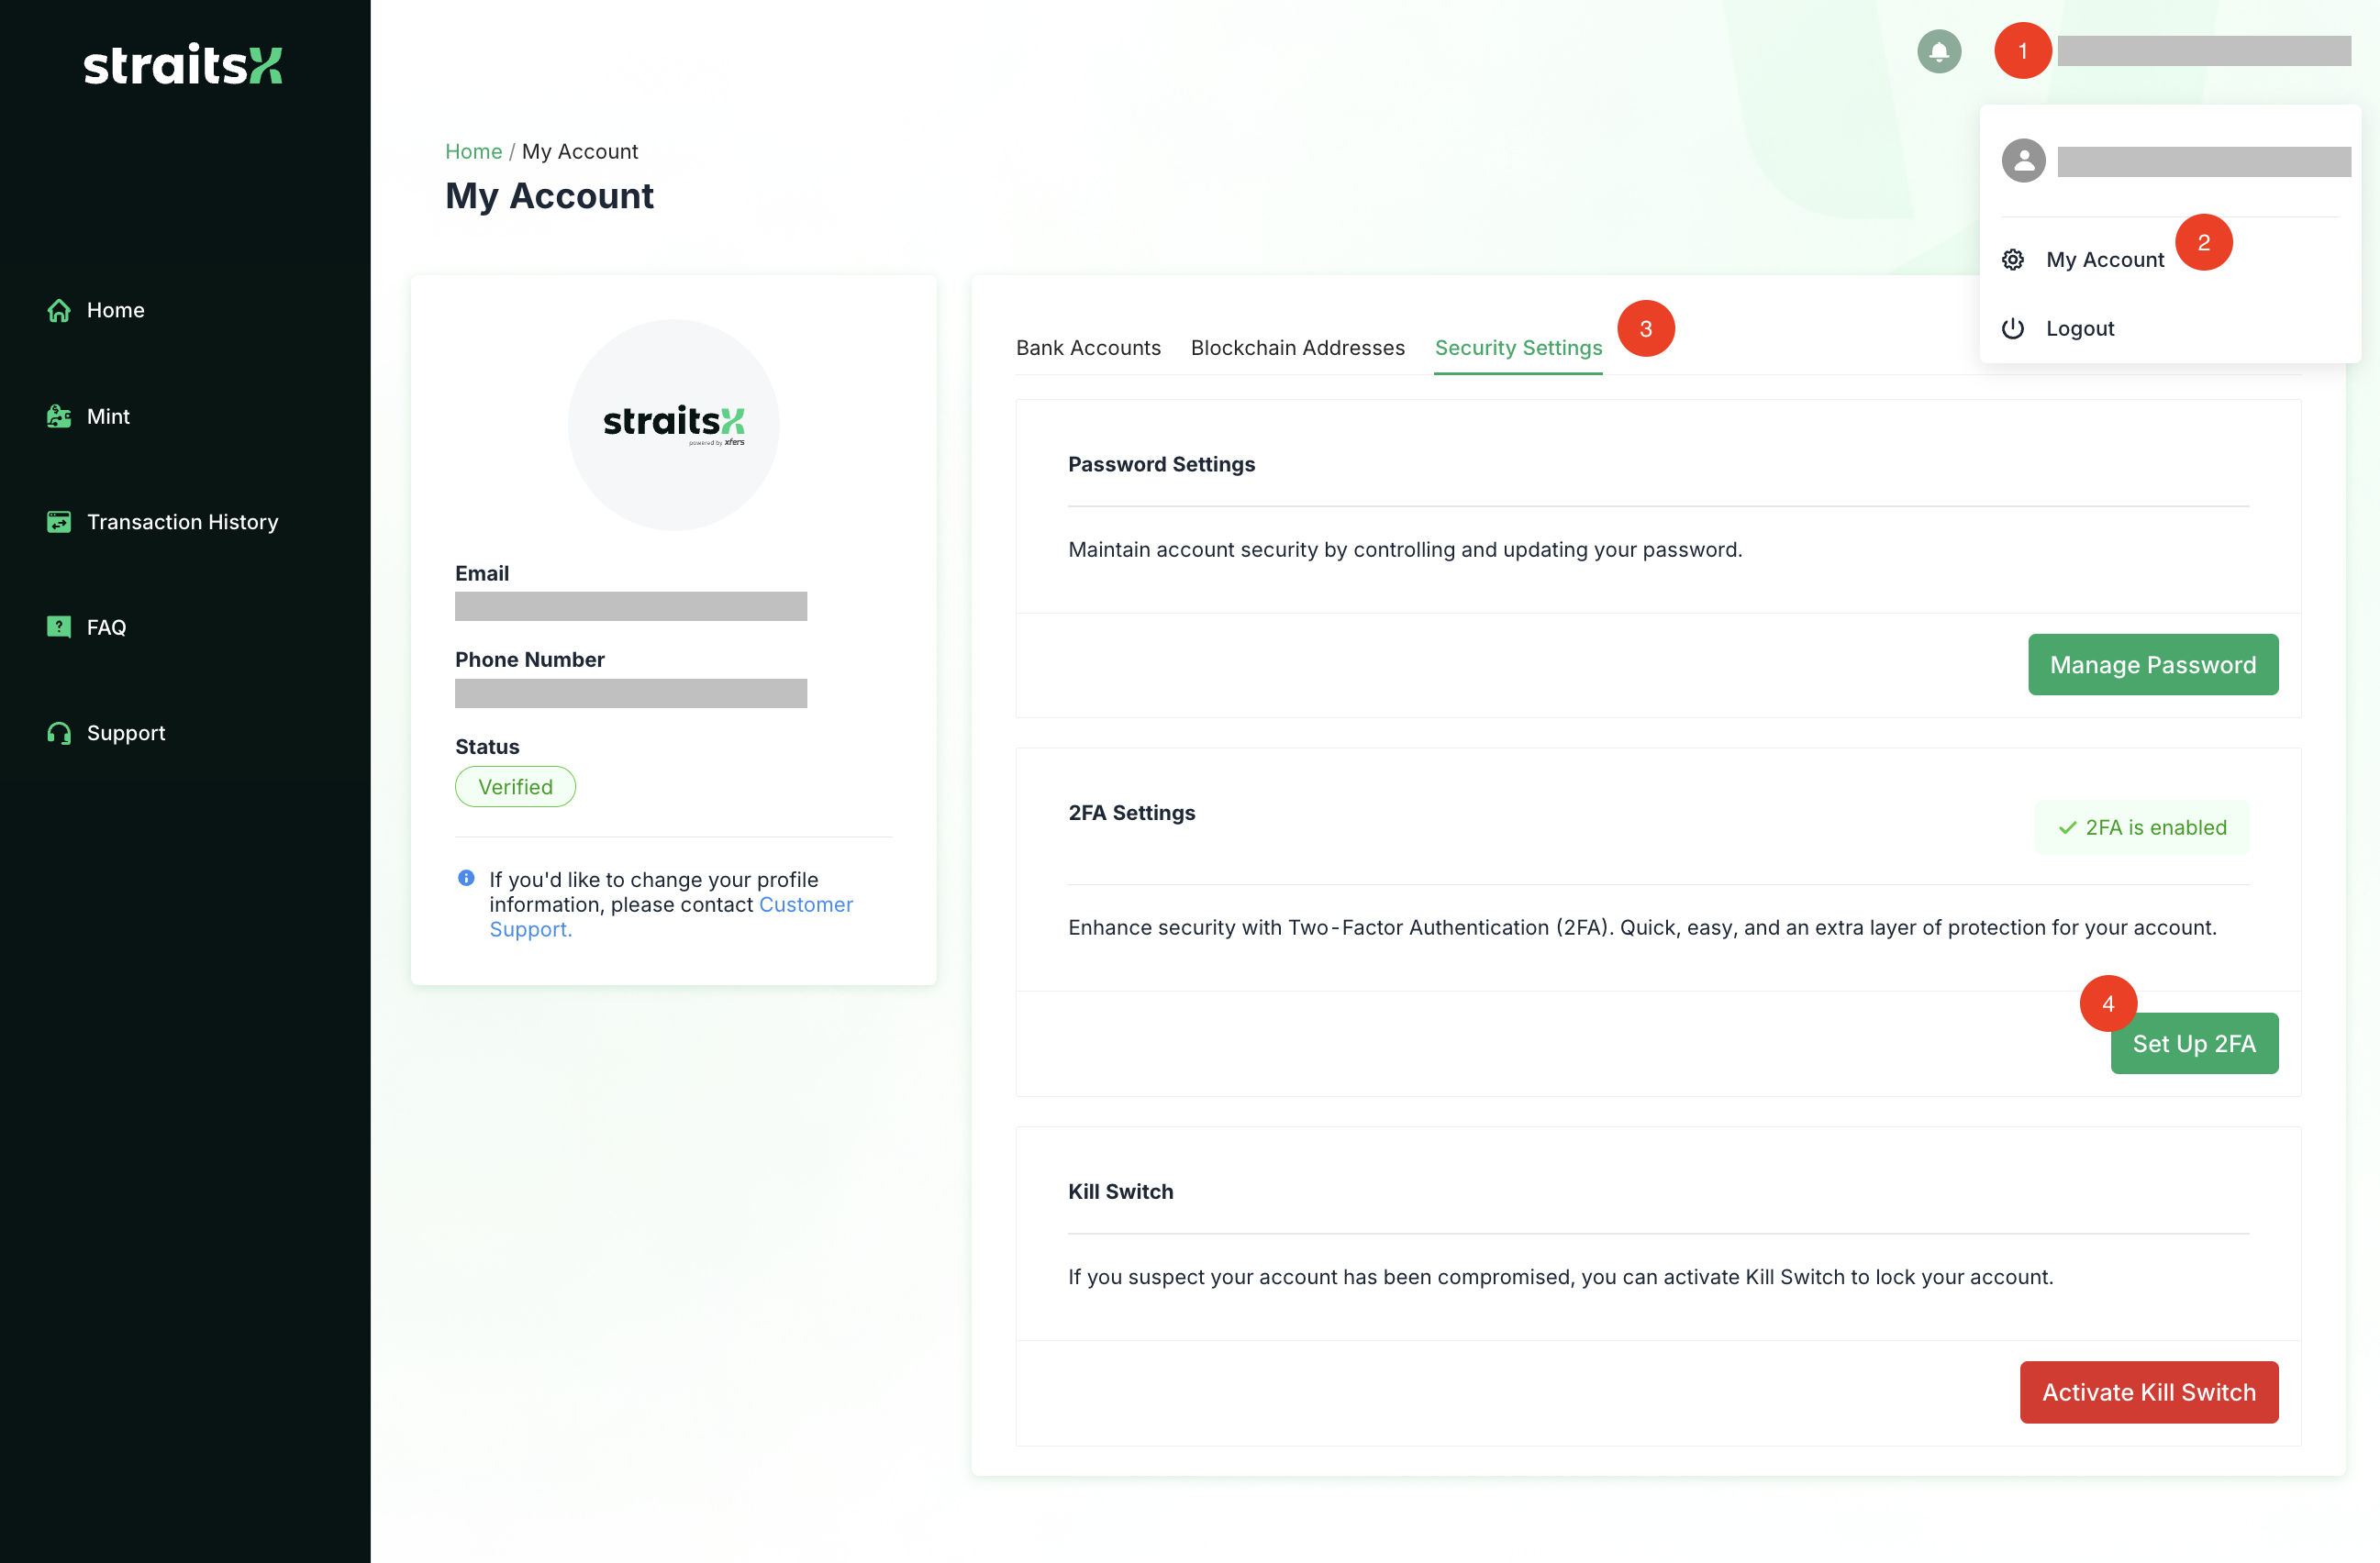The width and height of the screenshot is (2380, 1563).
Task: Click the Home house icon in sidebar
Action: click(59, 311)
